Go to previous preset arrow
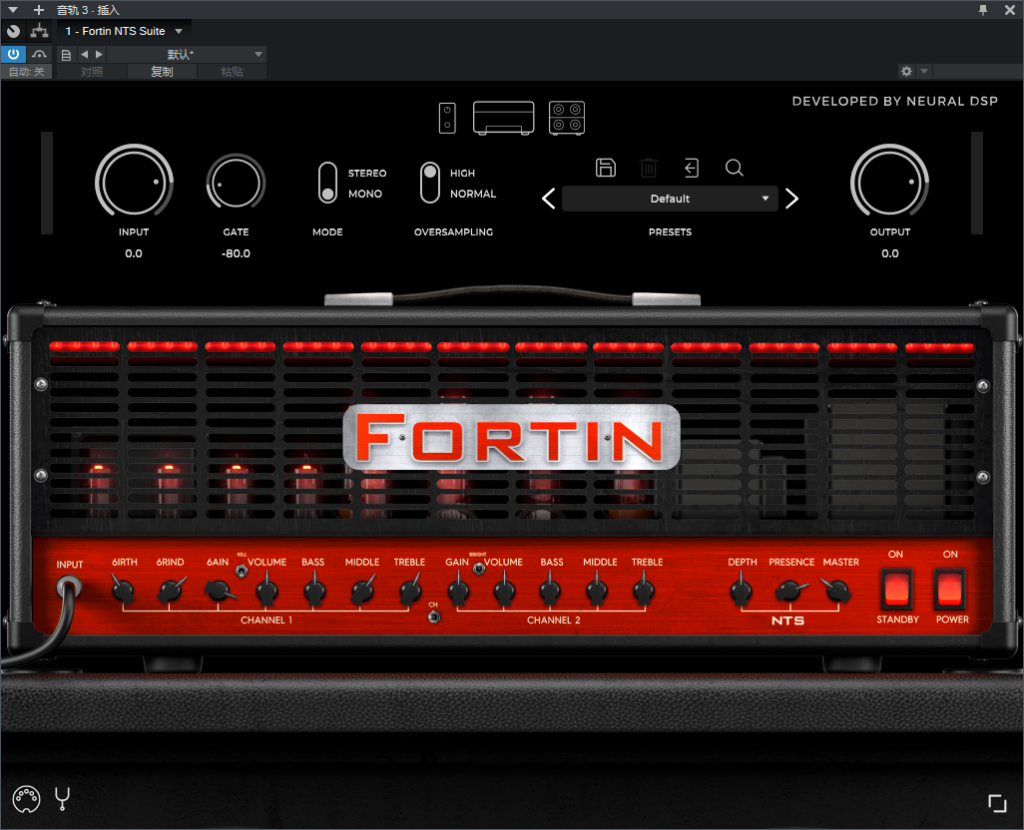Screen dimensions: 1024x830 (x=549, y=199)
